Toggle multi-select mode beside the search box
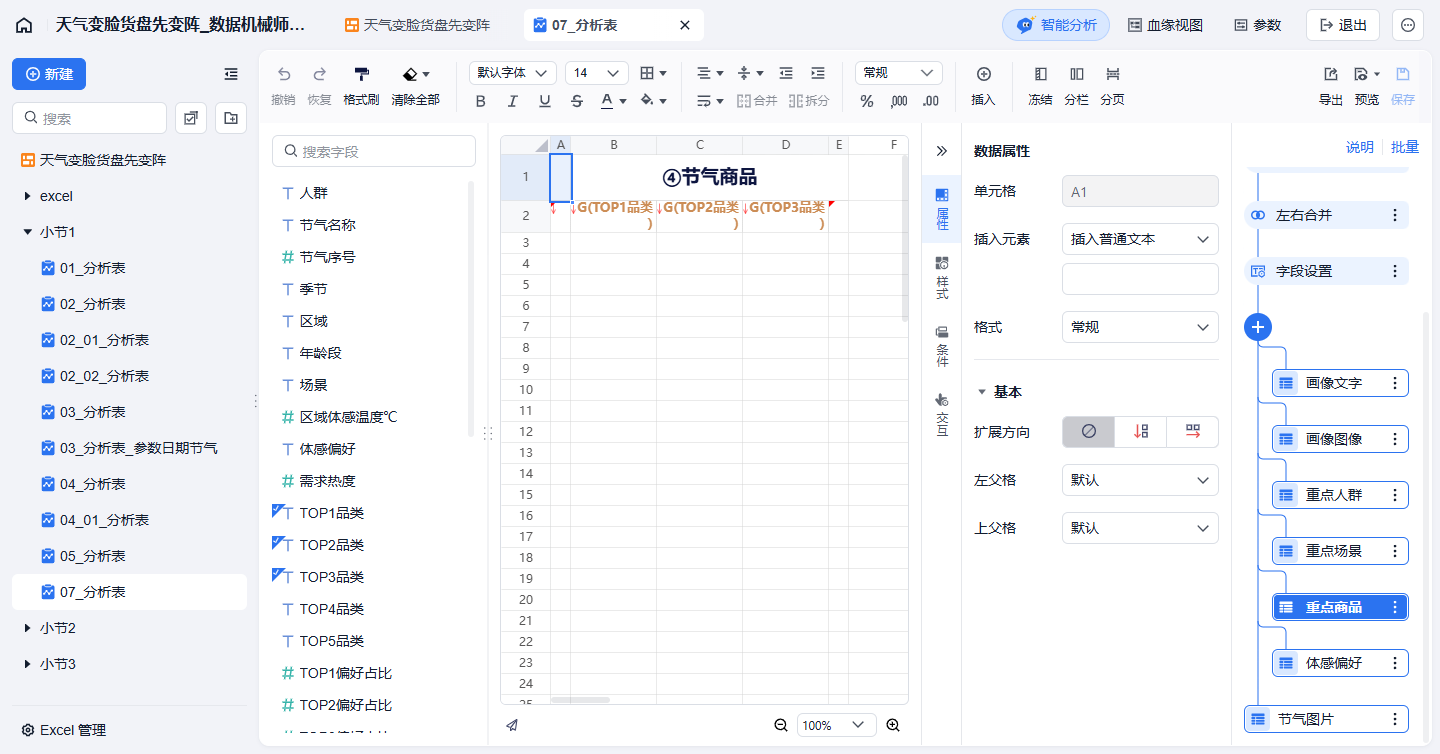Image resolution: width=1440 pixels, height=754 pixels. click(191, 118)
